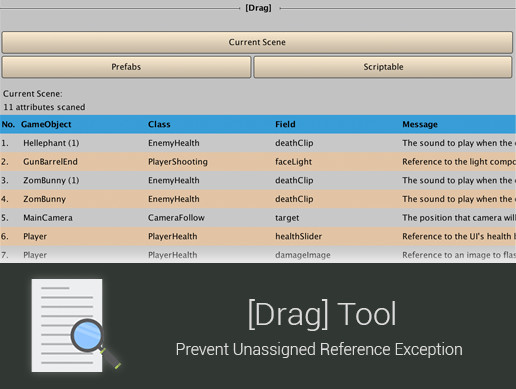Click the 'Current Scene:' label
Screen dimensions: 516x389
coord(33,94)
